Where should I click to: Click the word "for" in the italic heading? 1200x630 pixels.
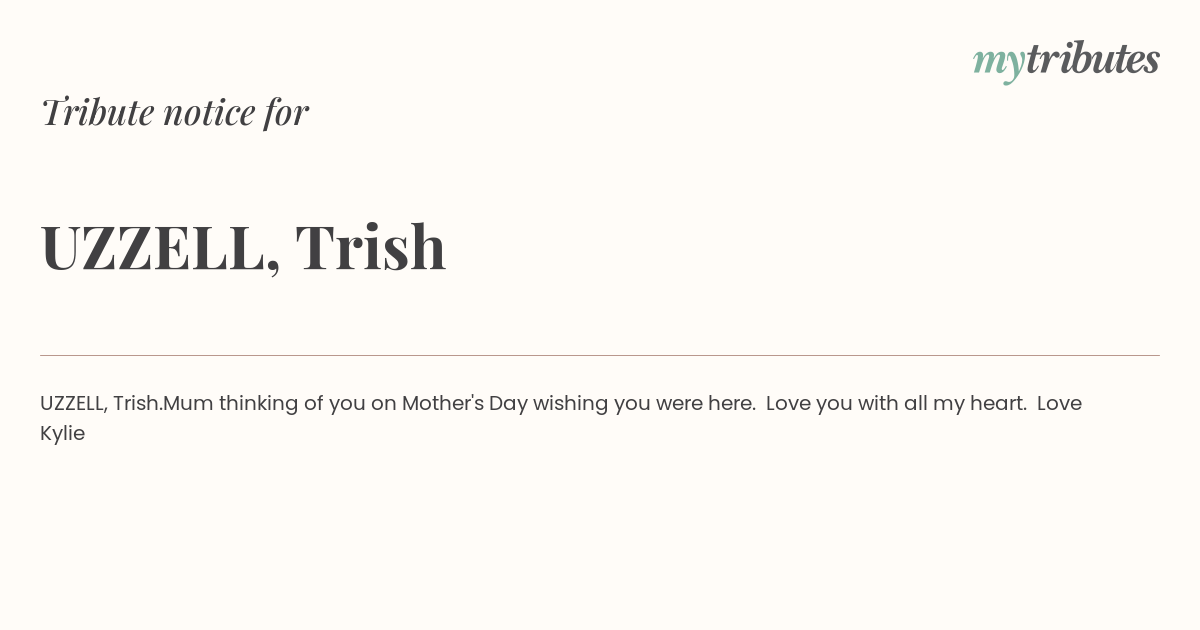[287, 113]
